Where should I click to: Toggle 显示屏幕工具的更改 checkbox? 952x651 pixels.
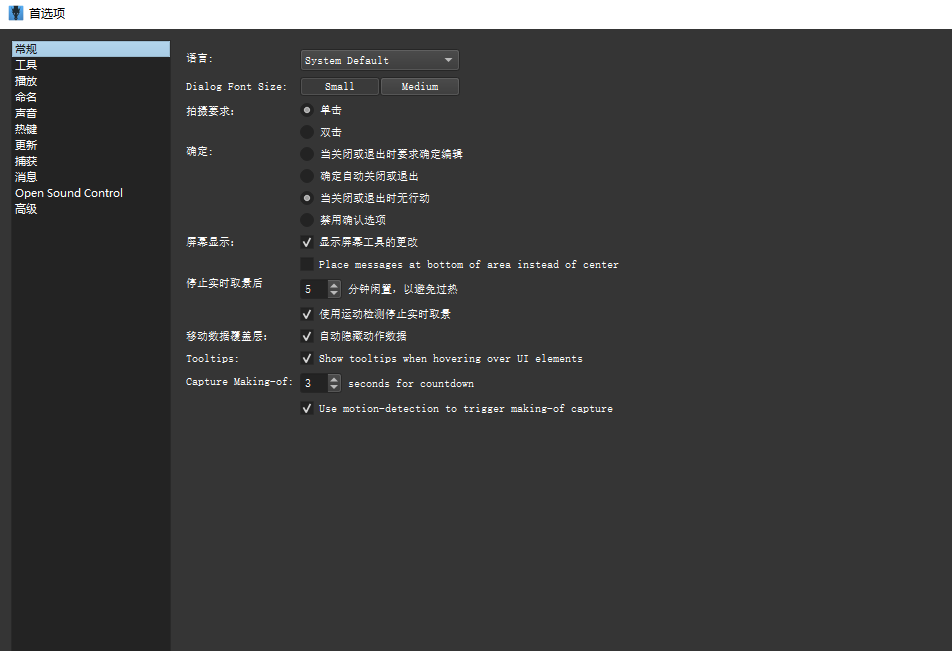tap(307, 242)
